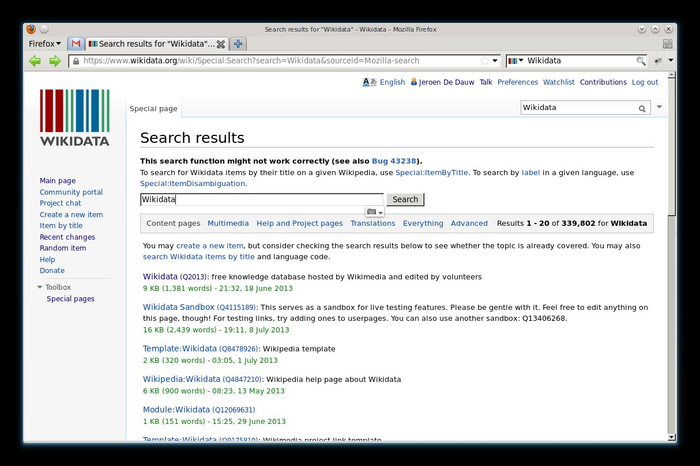700x466 pixels.
Task: Select Advanced search profile
Action: (x=469, y=223)
